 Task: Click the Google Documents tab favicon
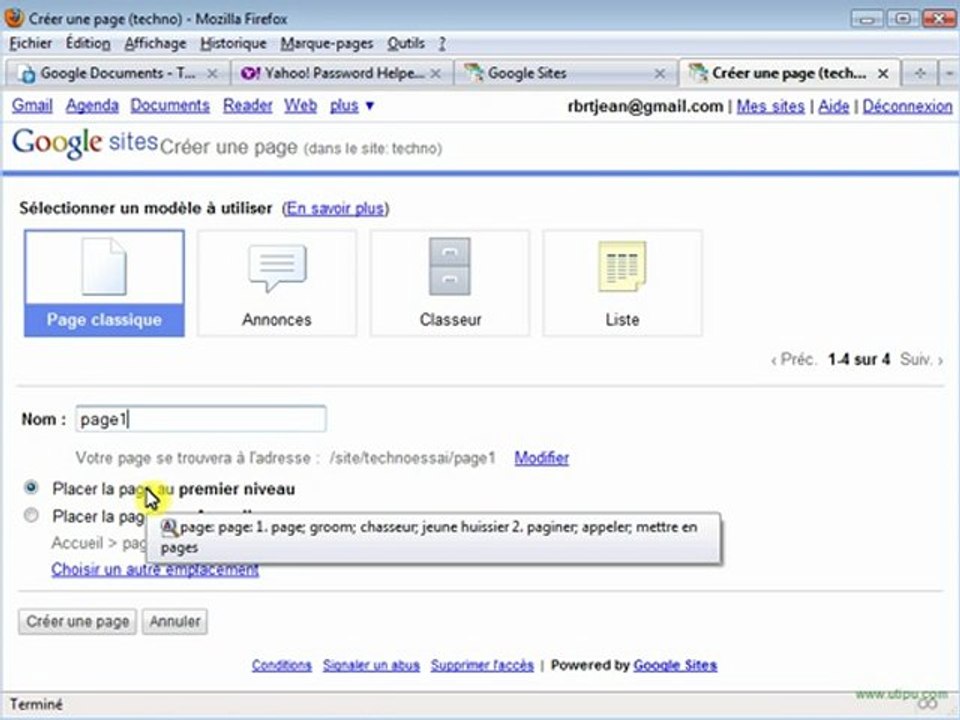coord(27,73)
